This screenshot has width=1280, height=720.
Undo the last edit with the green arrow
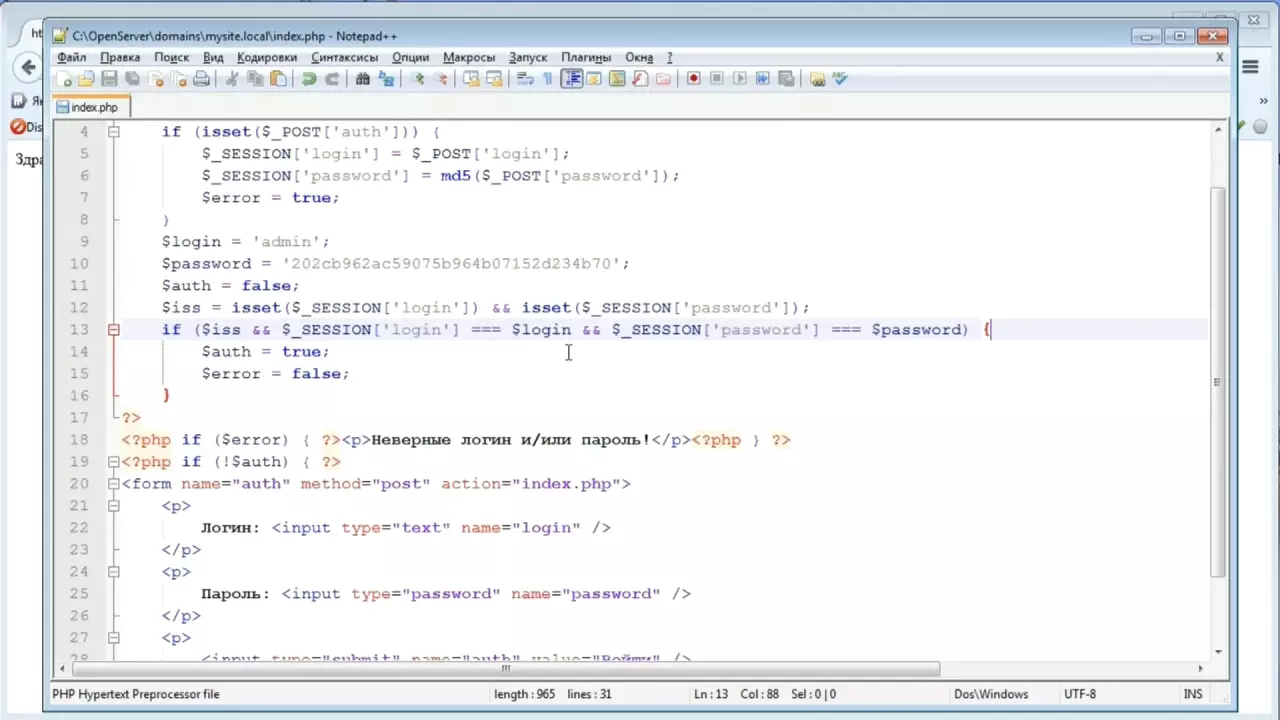[309, 79]
